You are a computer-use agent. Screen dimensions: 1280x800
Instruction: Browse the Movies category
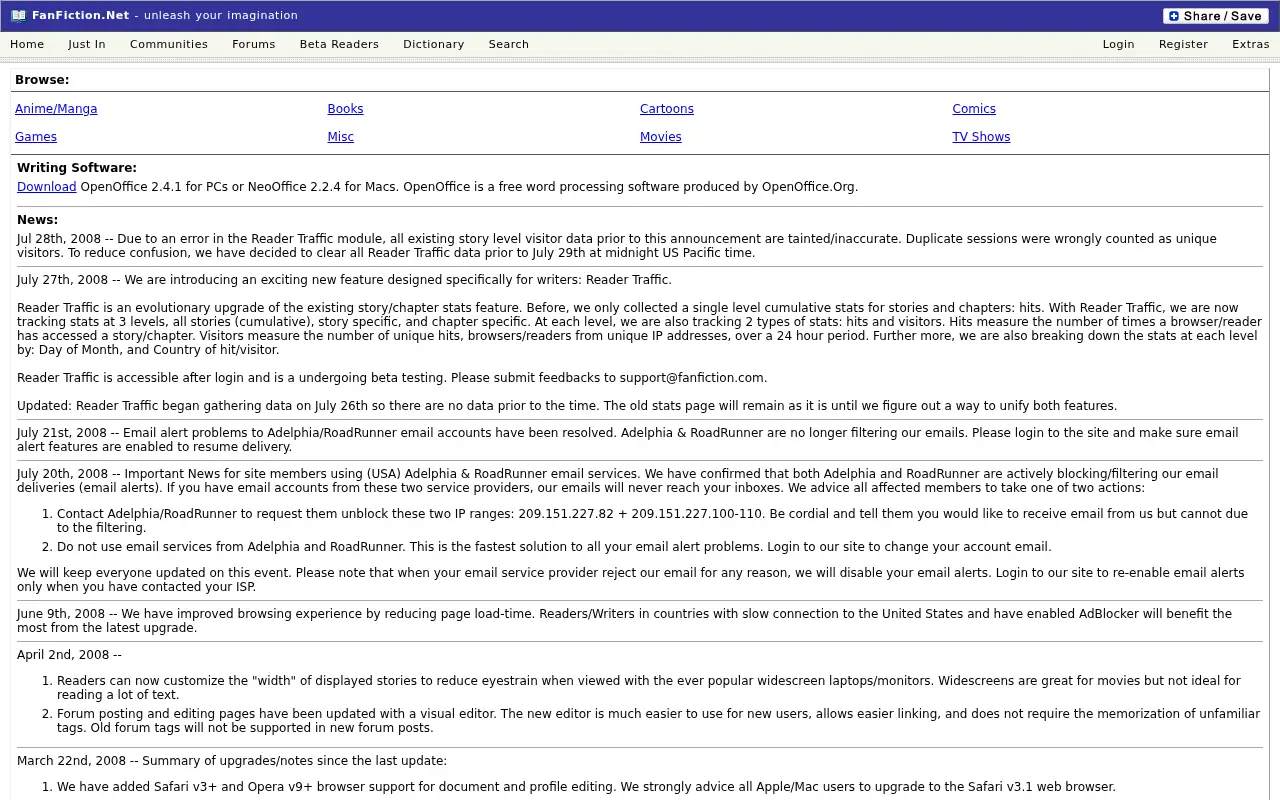click(661, 137)
